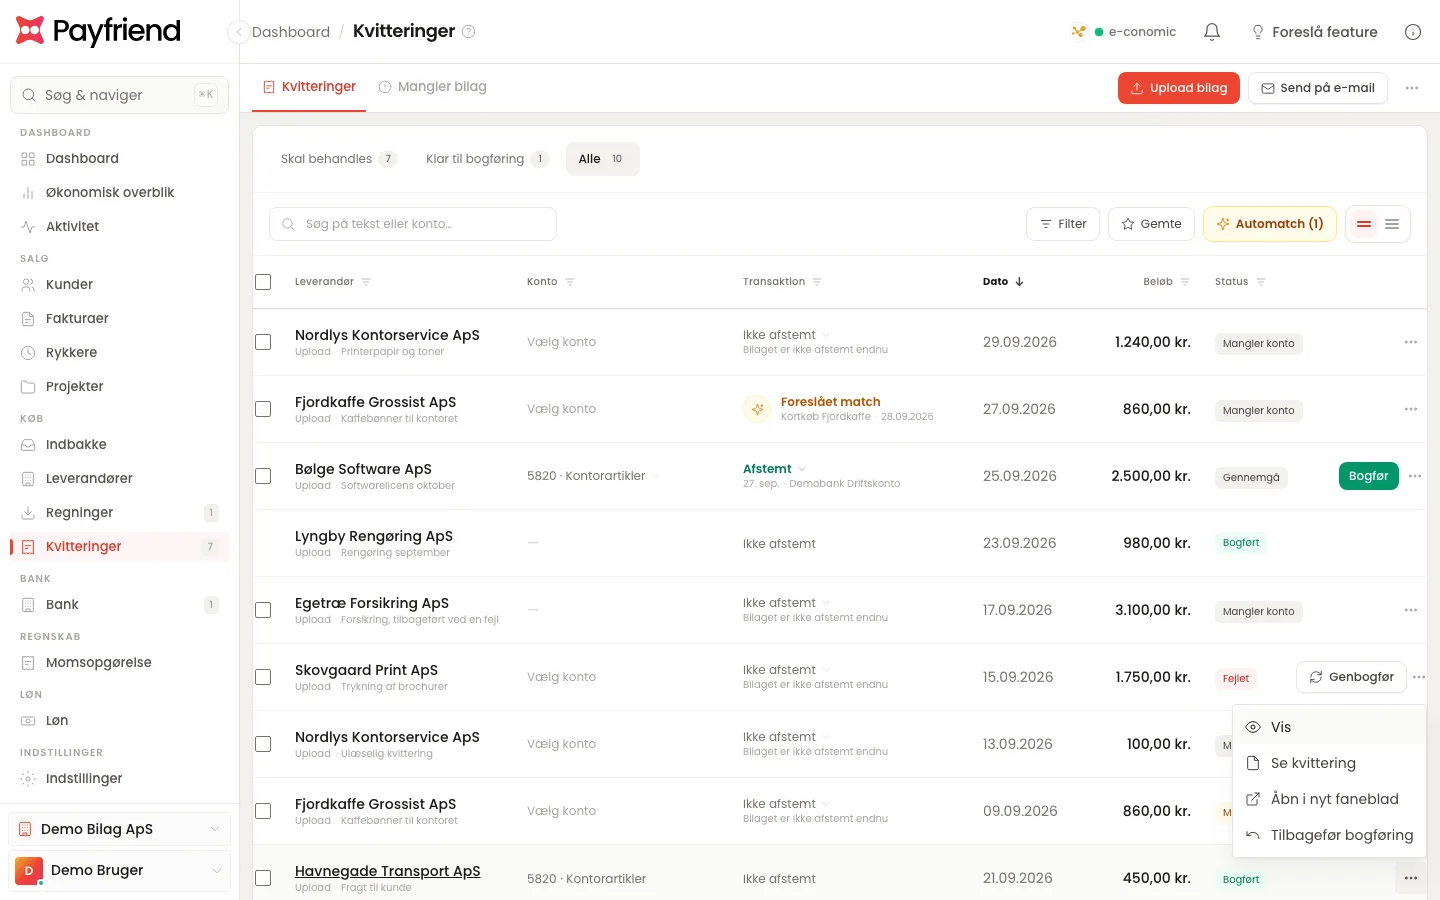The image size is (1440, 900).
Task: Go to Bank in sidebar
Action: coord(120,605)
